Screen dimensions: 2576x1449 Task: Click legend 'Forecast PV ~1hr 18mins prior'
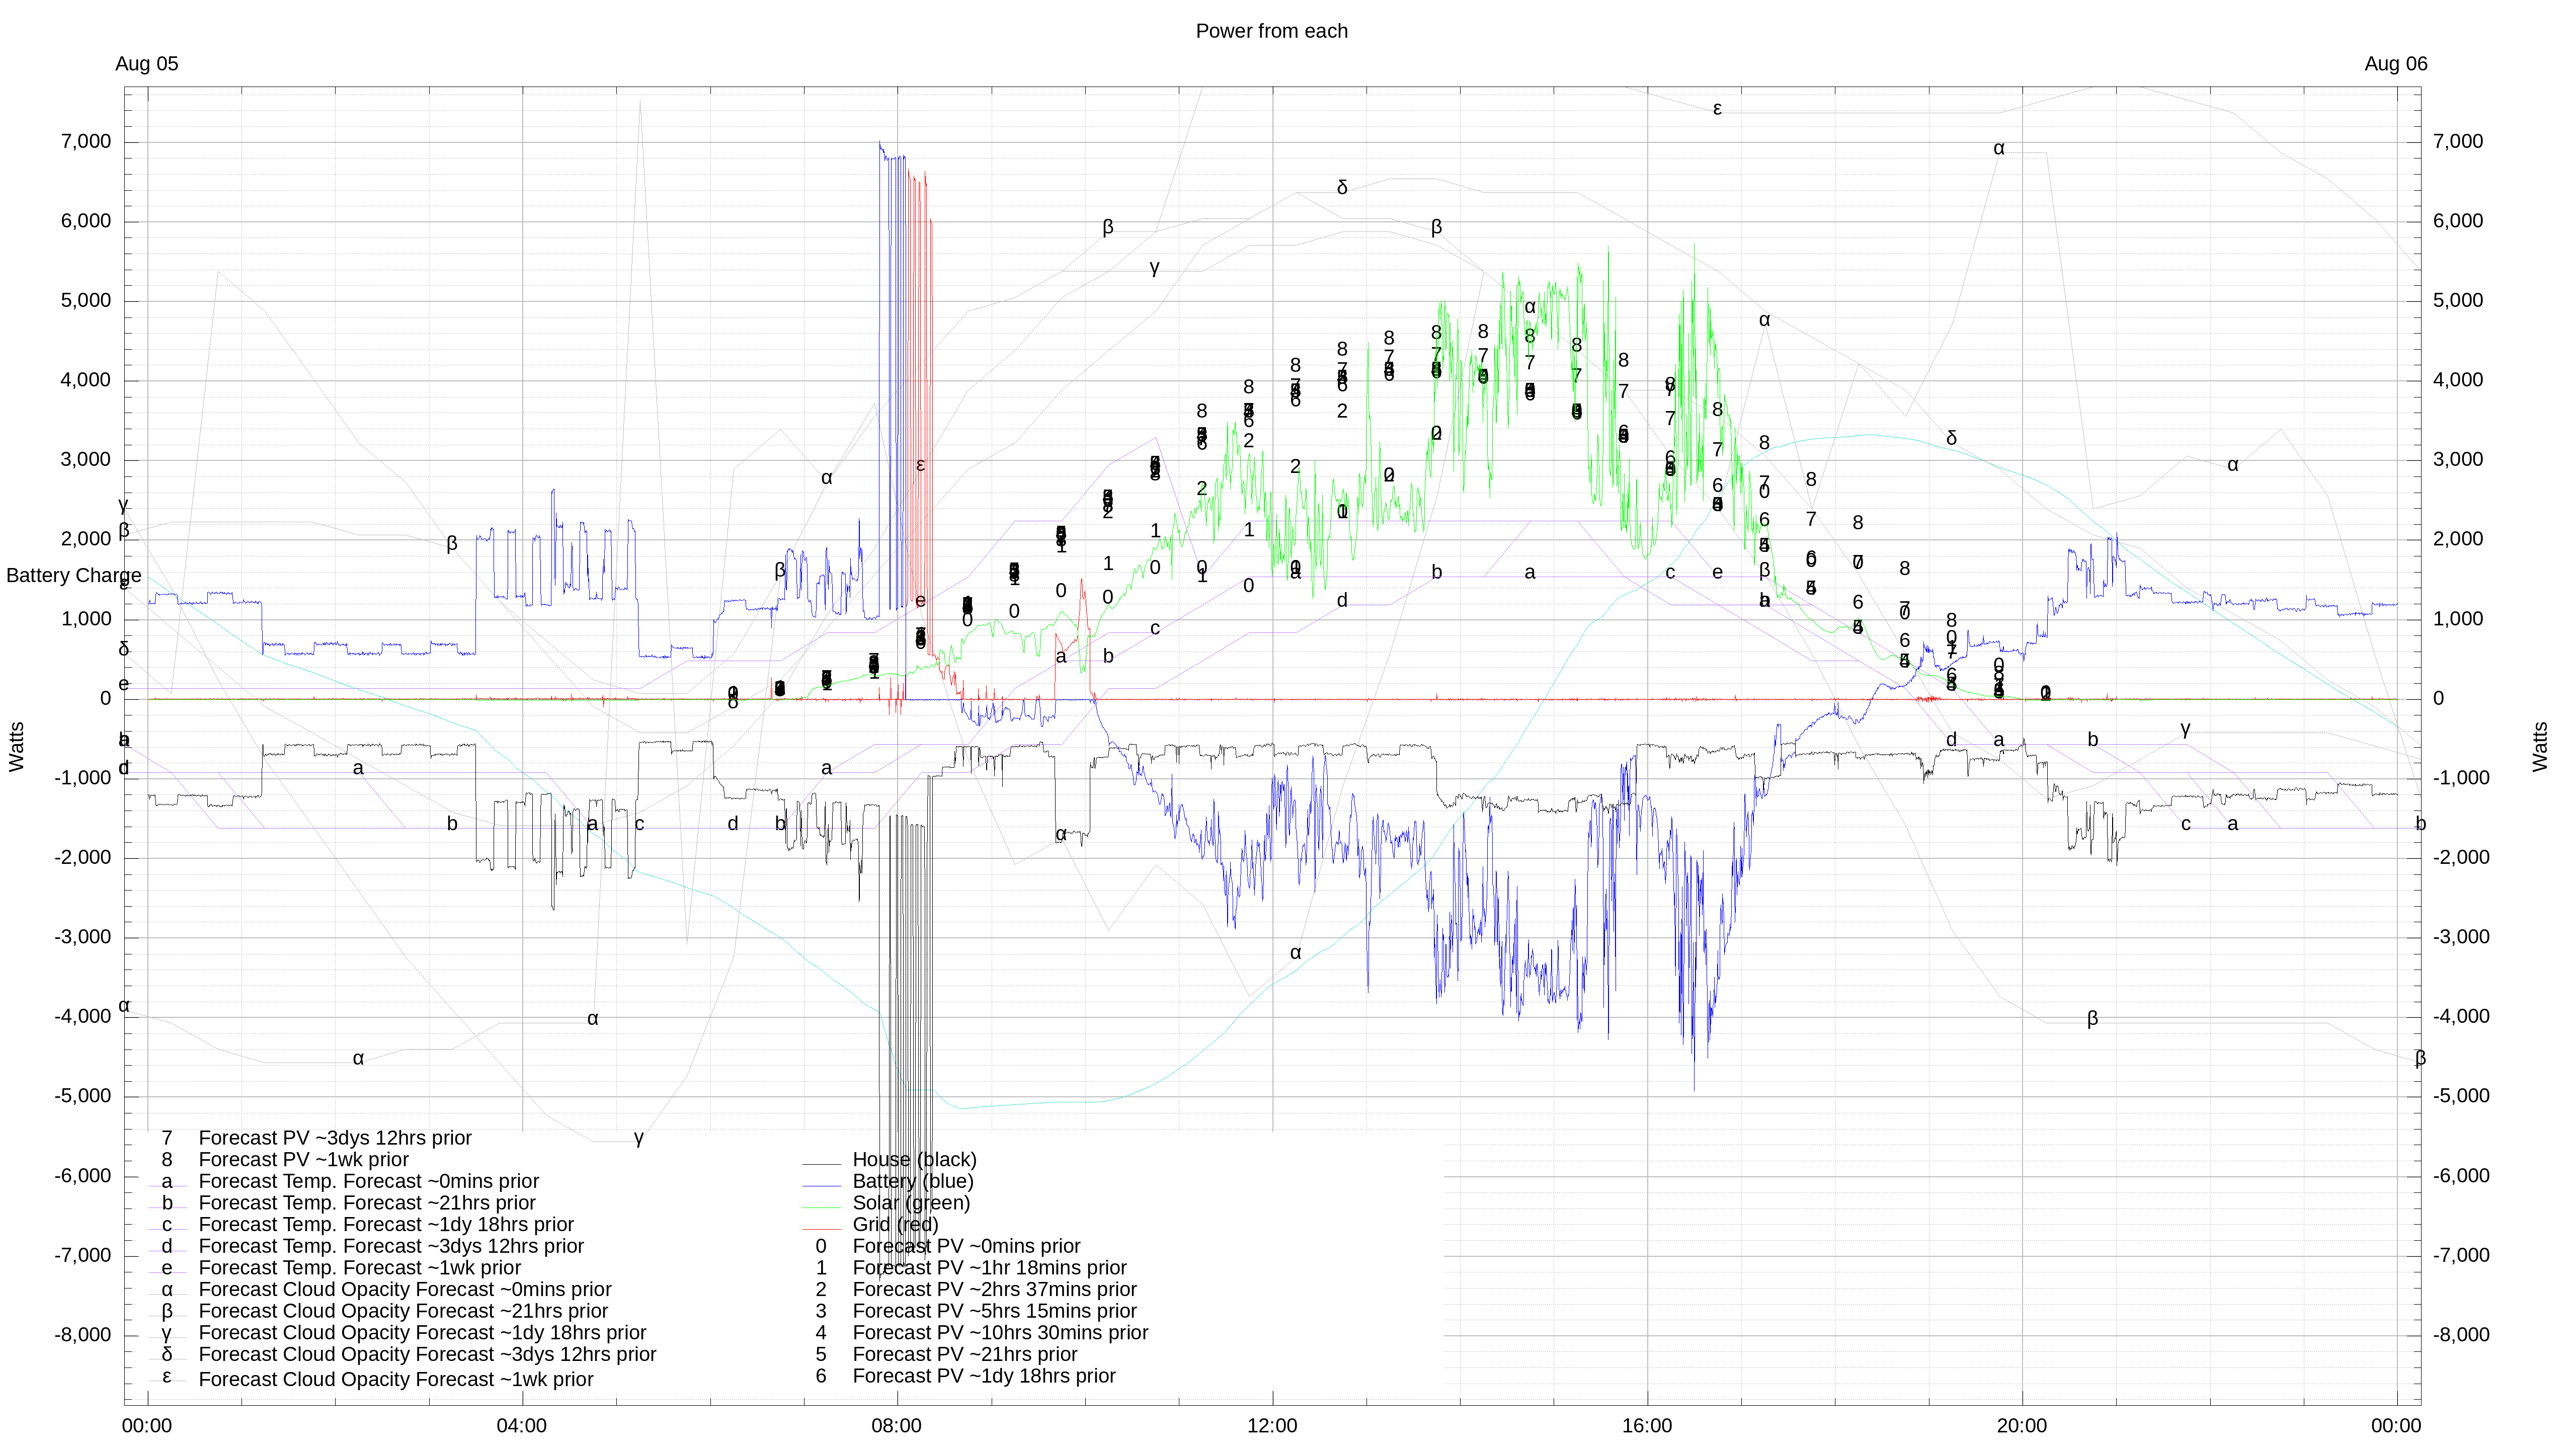[x=989, y=1268]
